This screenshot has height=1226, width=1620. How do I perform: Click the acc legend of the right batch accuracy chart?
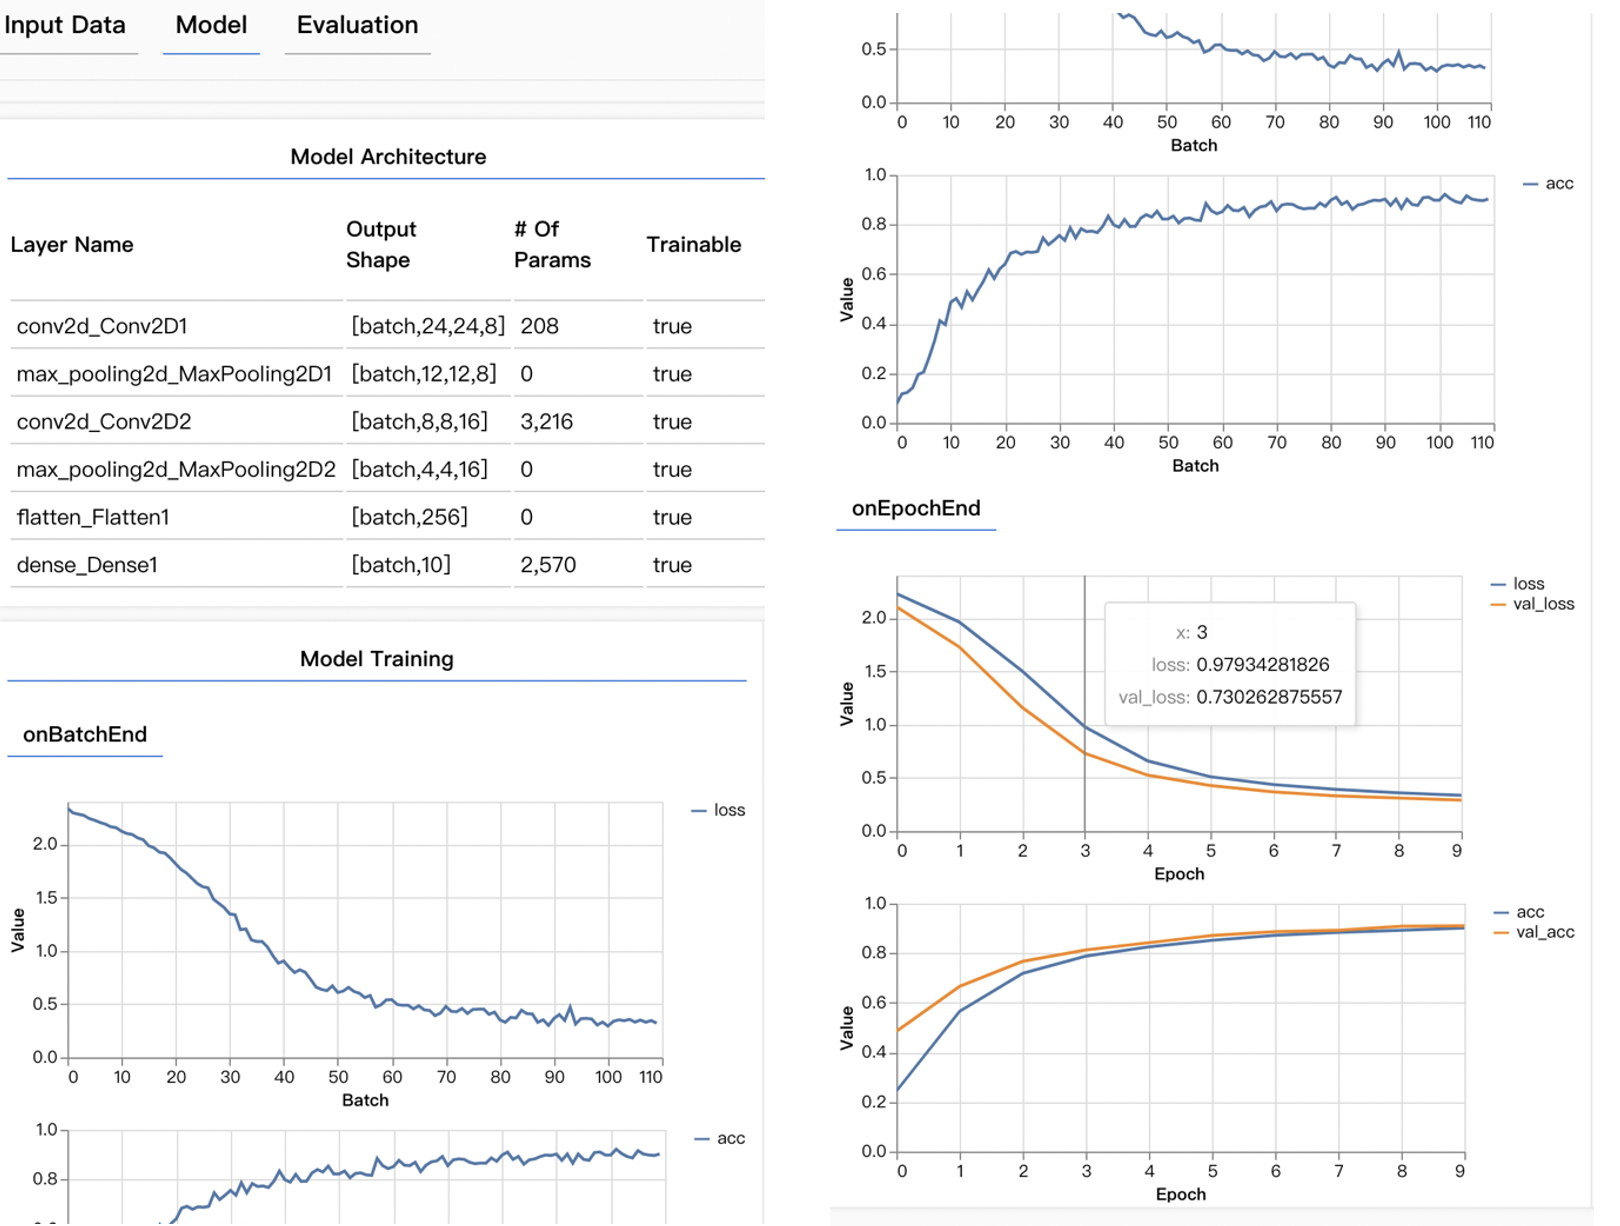pyautogui.click(x=1549, y=183)
